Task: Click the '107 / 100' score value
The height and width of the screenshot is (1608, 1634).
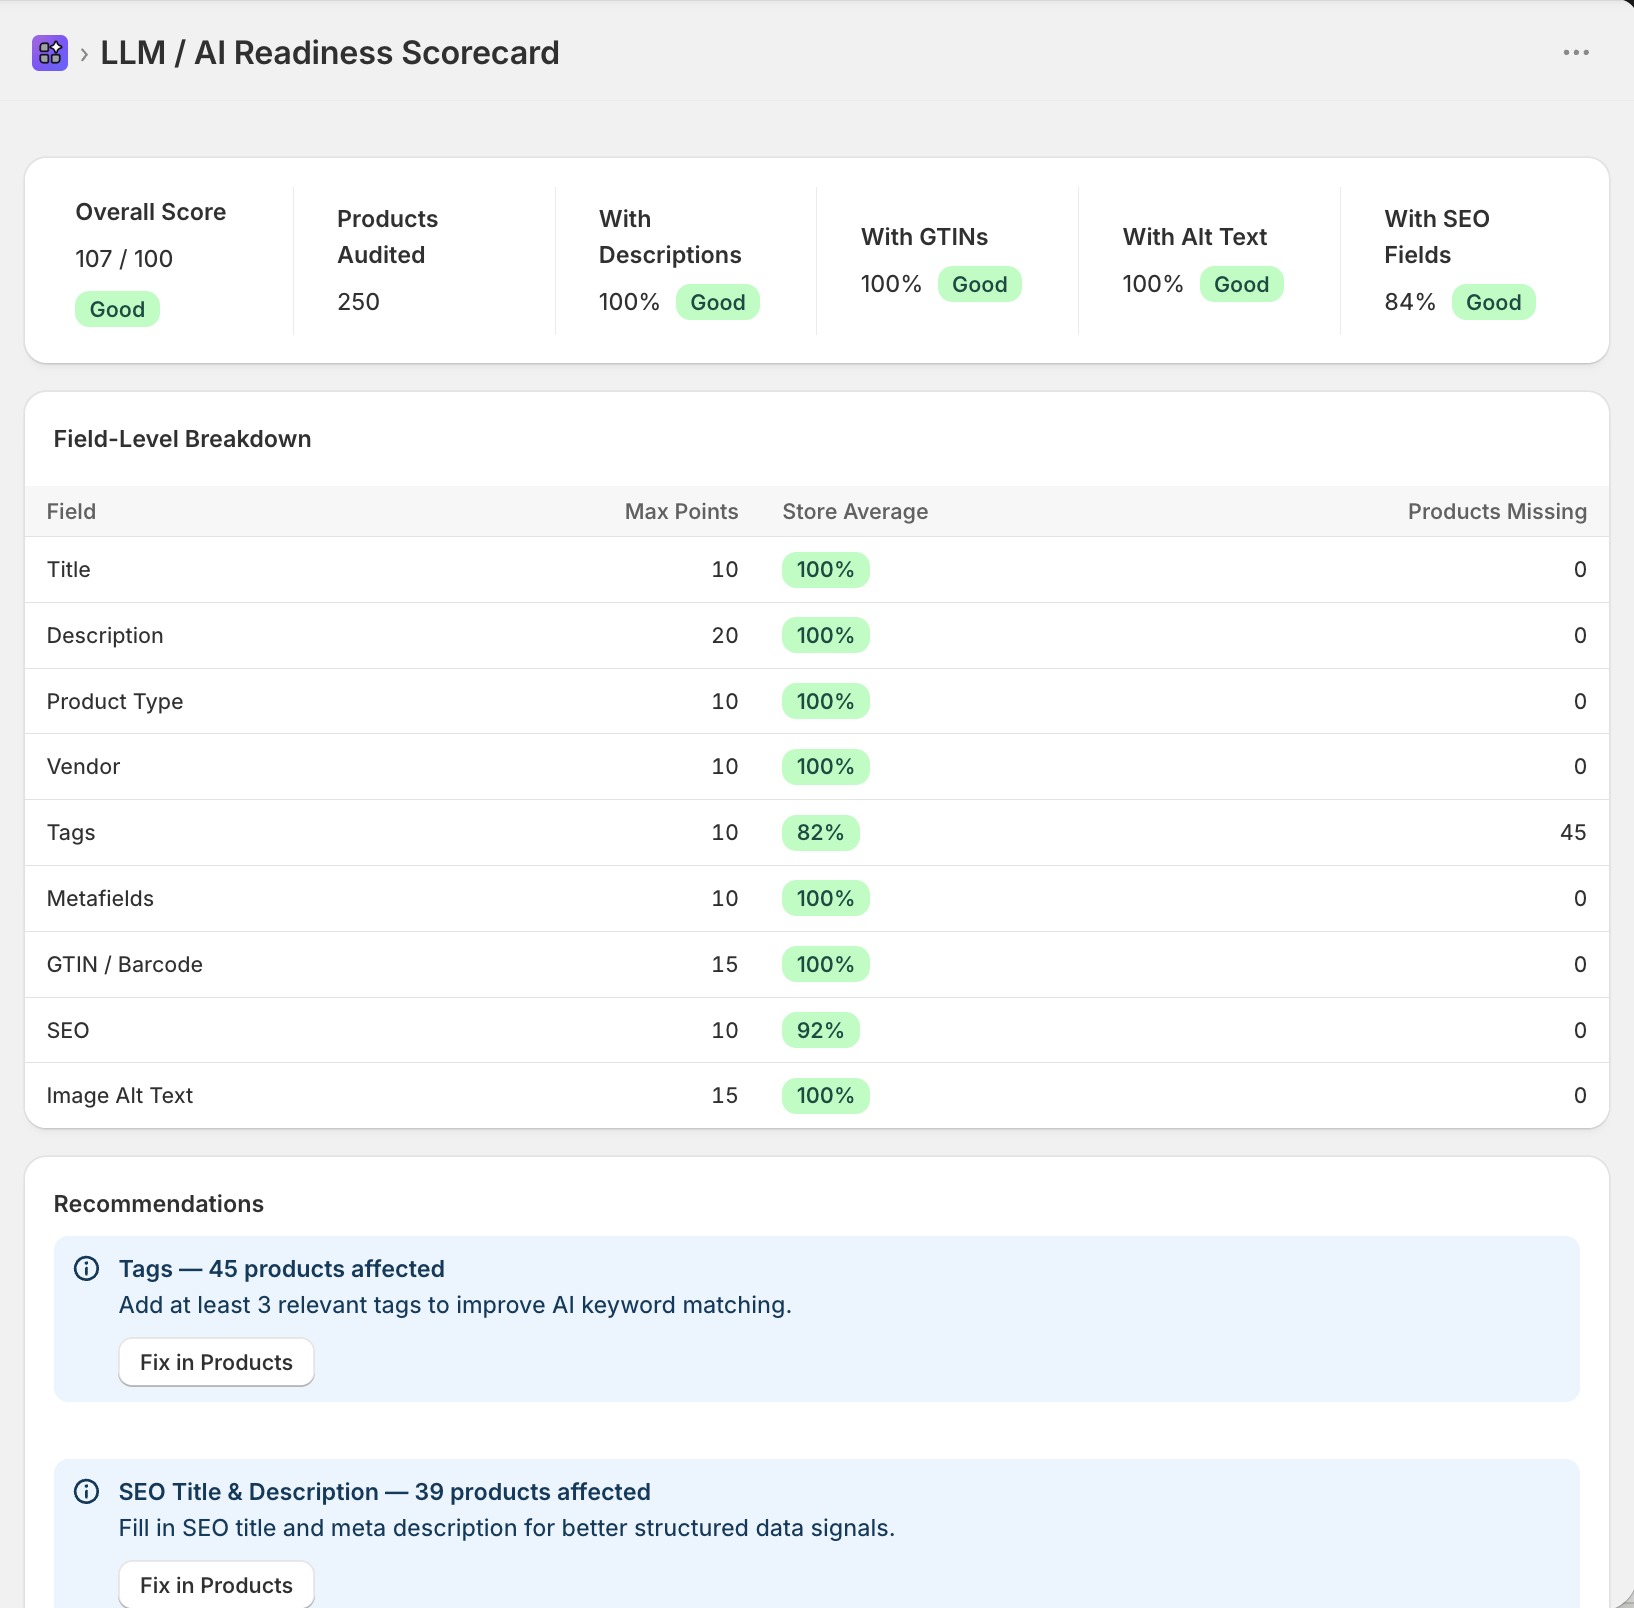Action: click(x=124, y=259)
